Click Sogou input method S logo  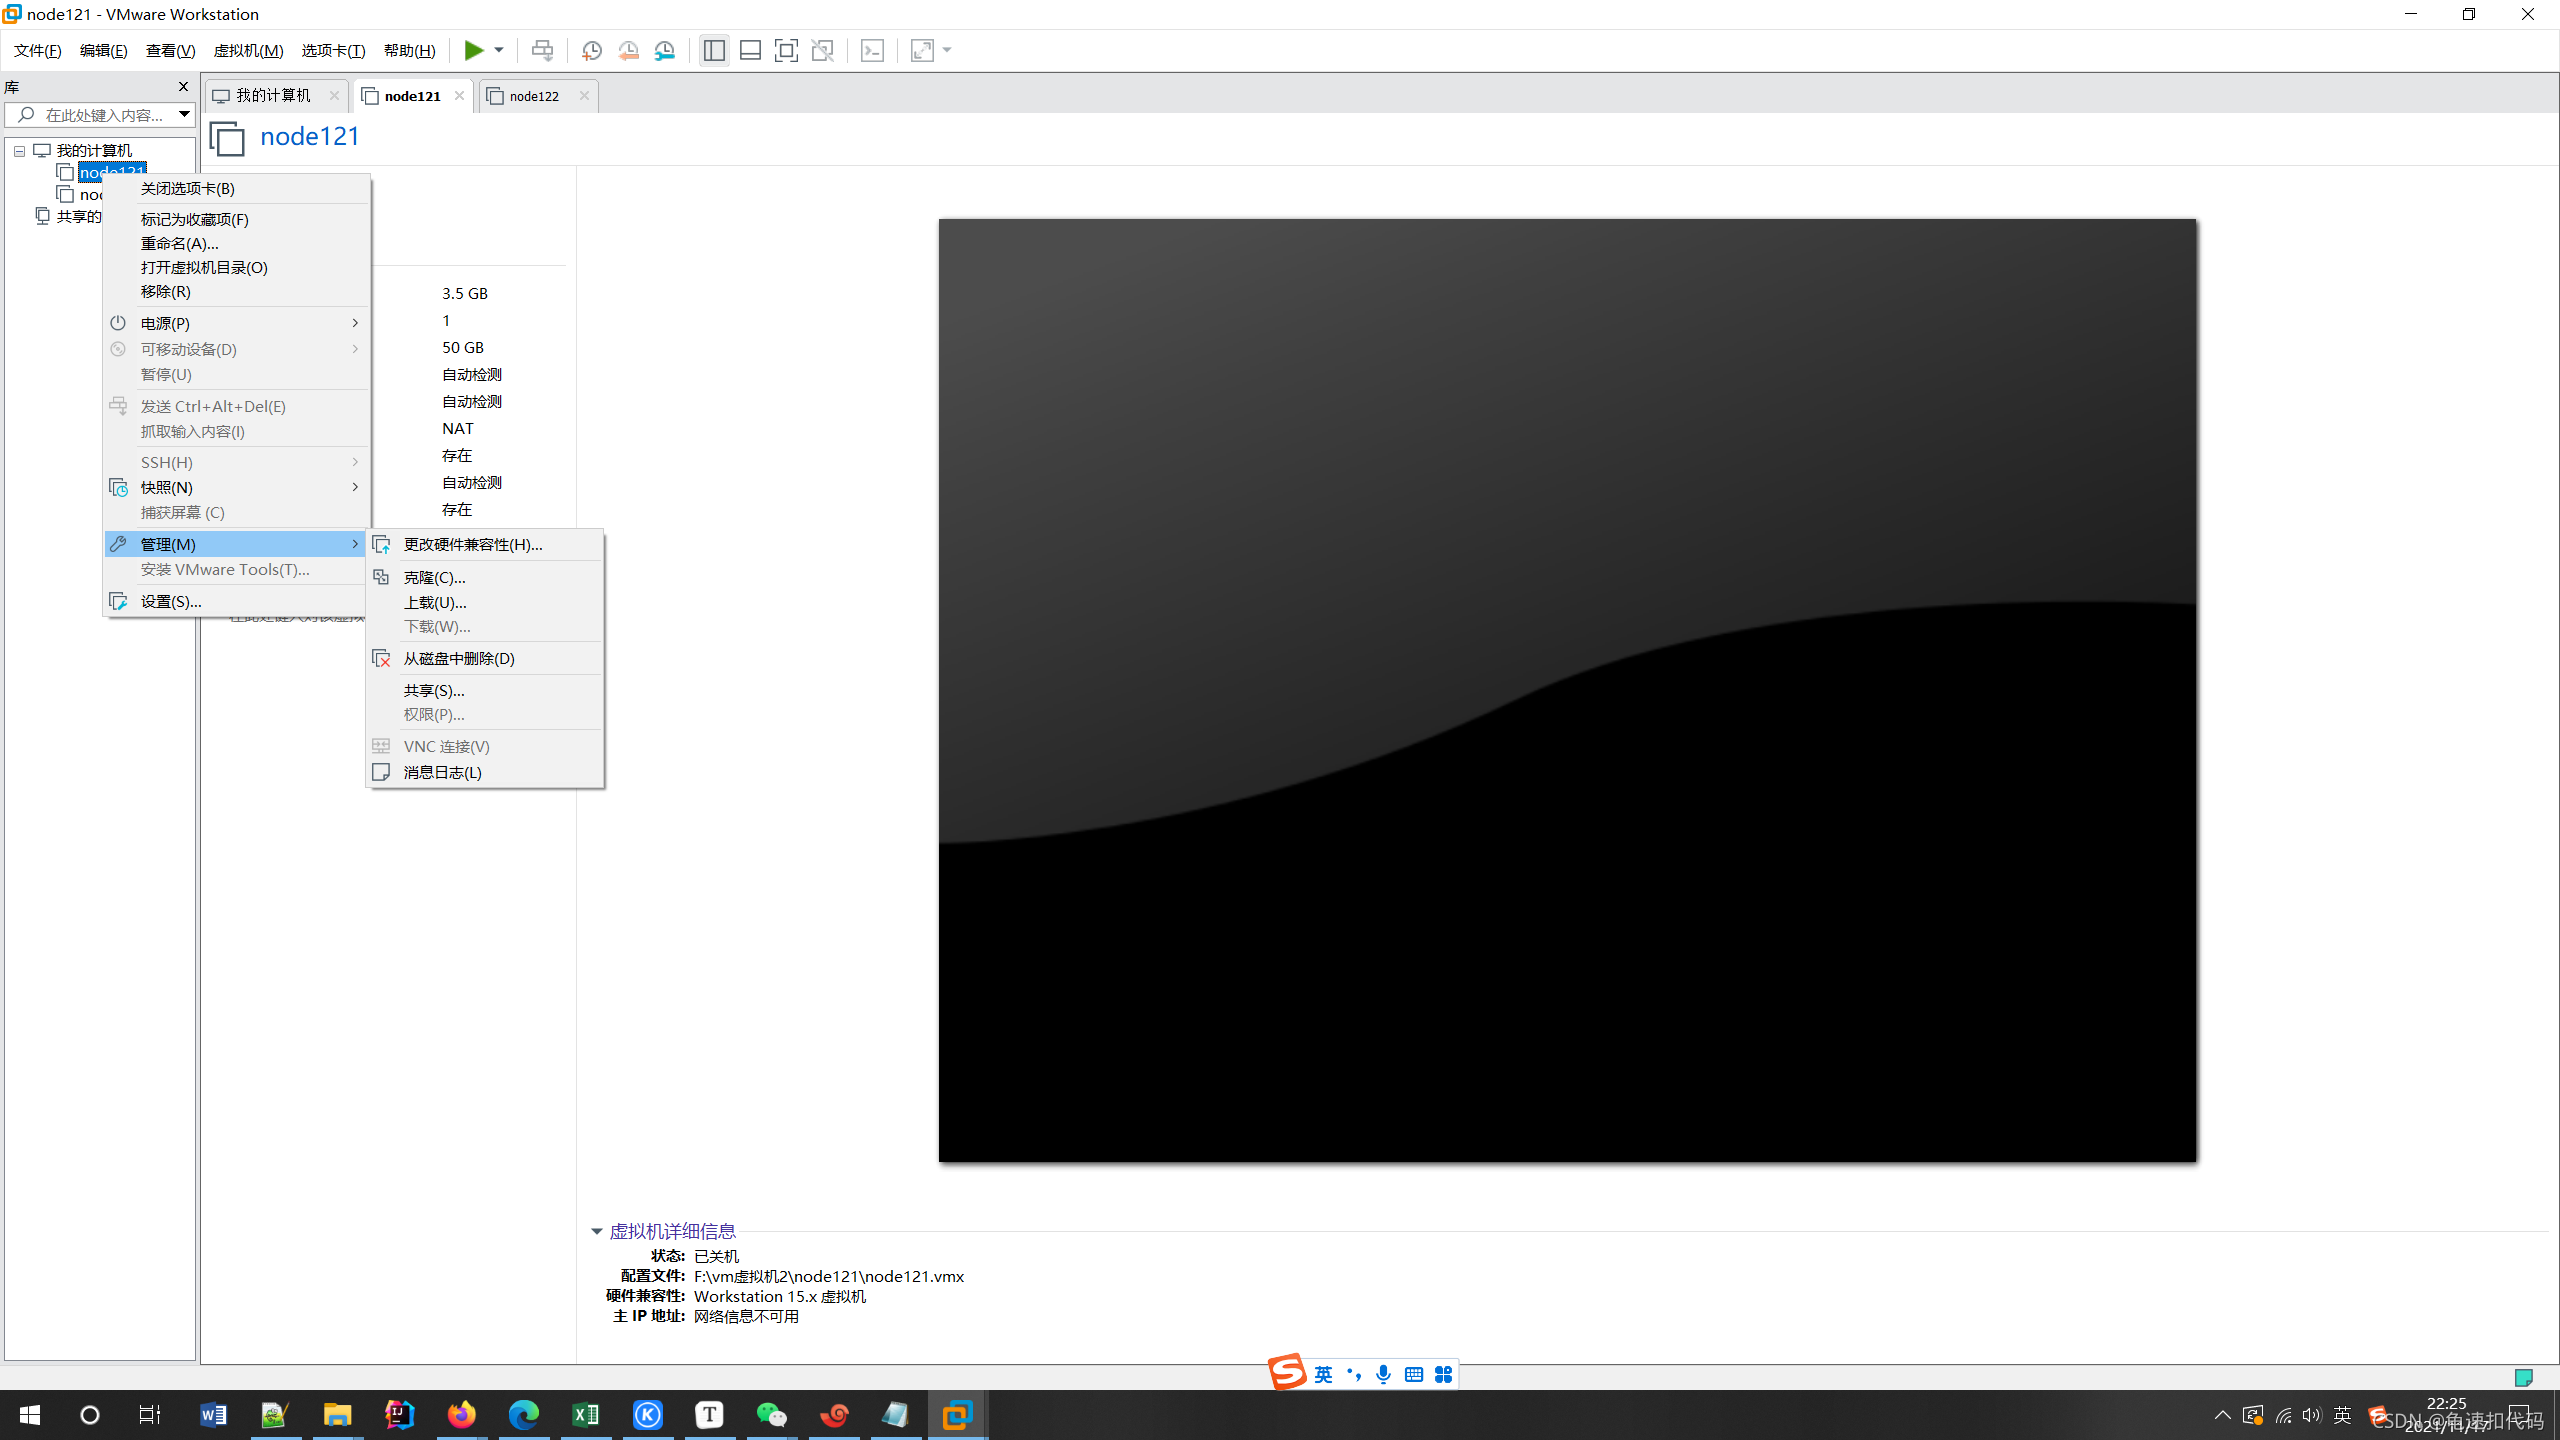point(1287,1372)
